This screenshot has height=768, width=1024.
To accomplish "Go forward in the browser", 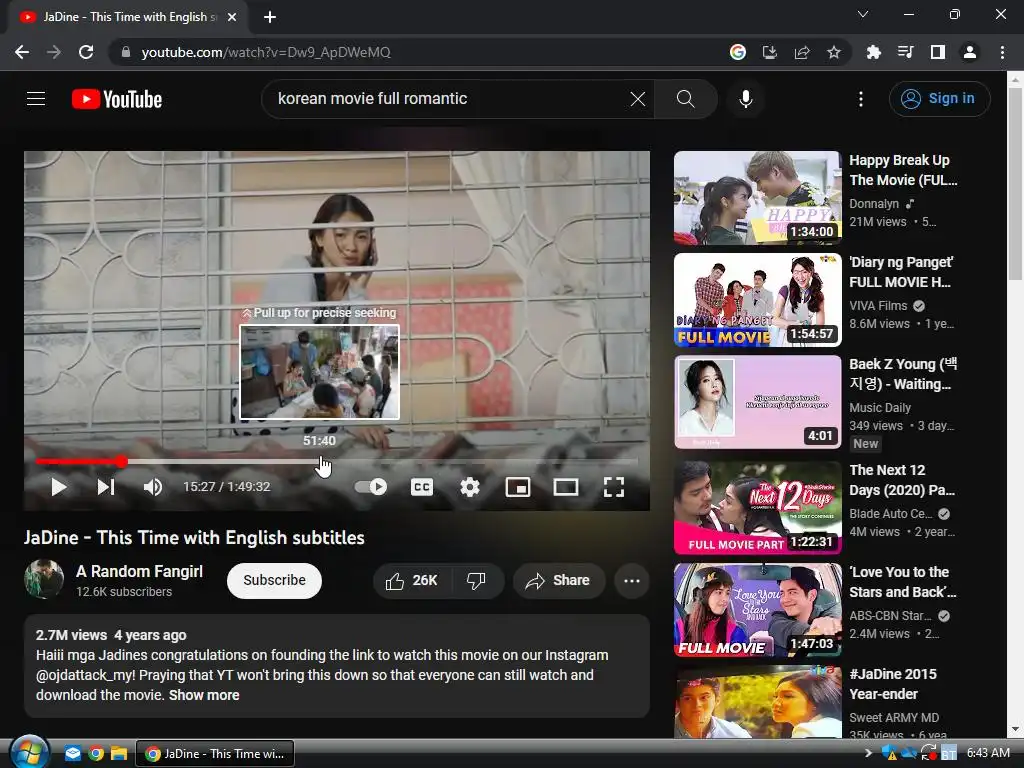I will [54, 52].
